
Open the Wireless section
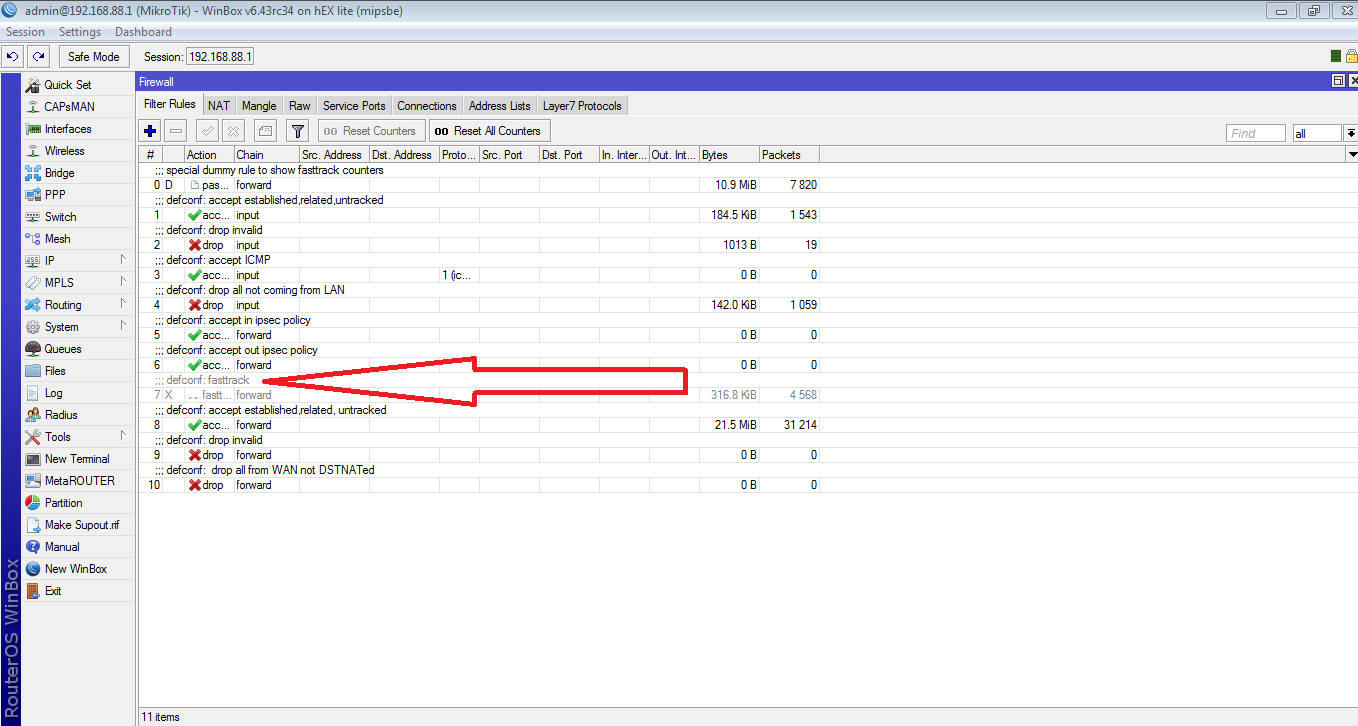pos(65,151)
